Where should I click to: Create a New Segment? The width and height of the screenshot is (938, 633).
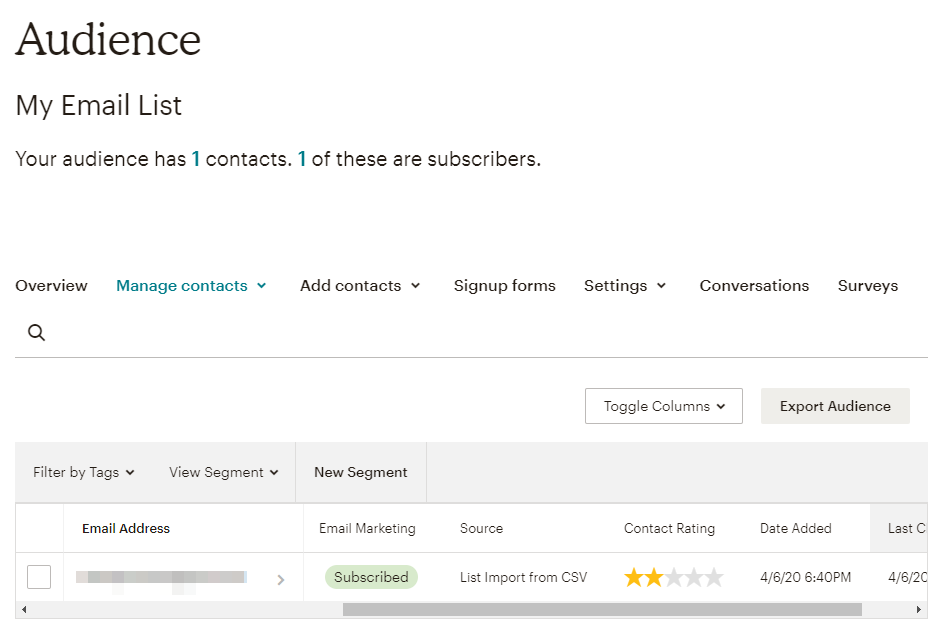point(360,471)
